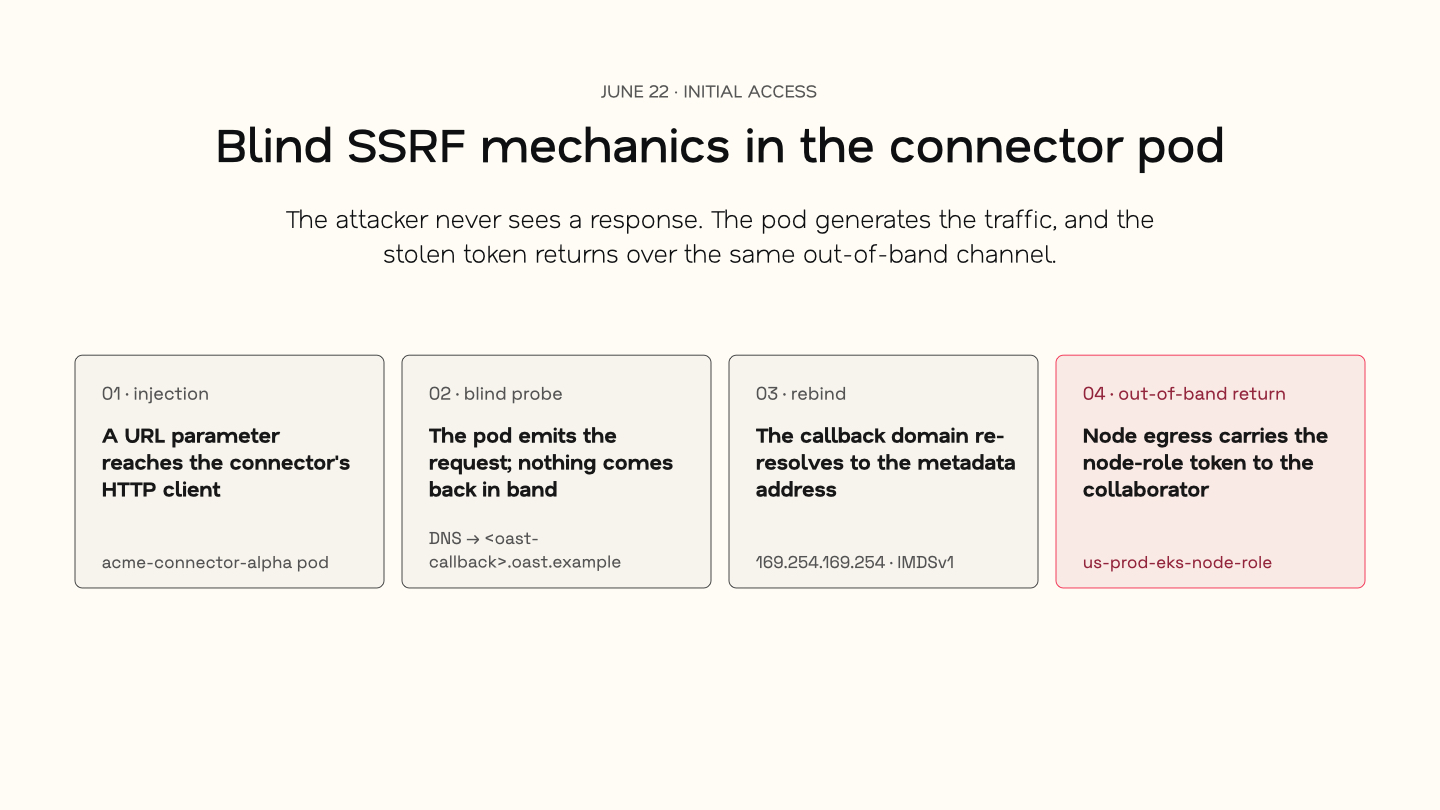
Task: Select the red 'us-prod-eks-node-role' caption
Action: 1177,562
